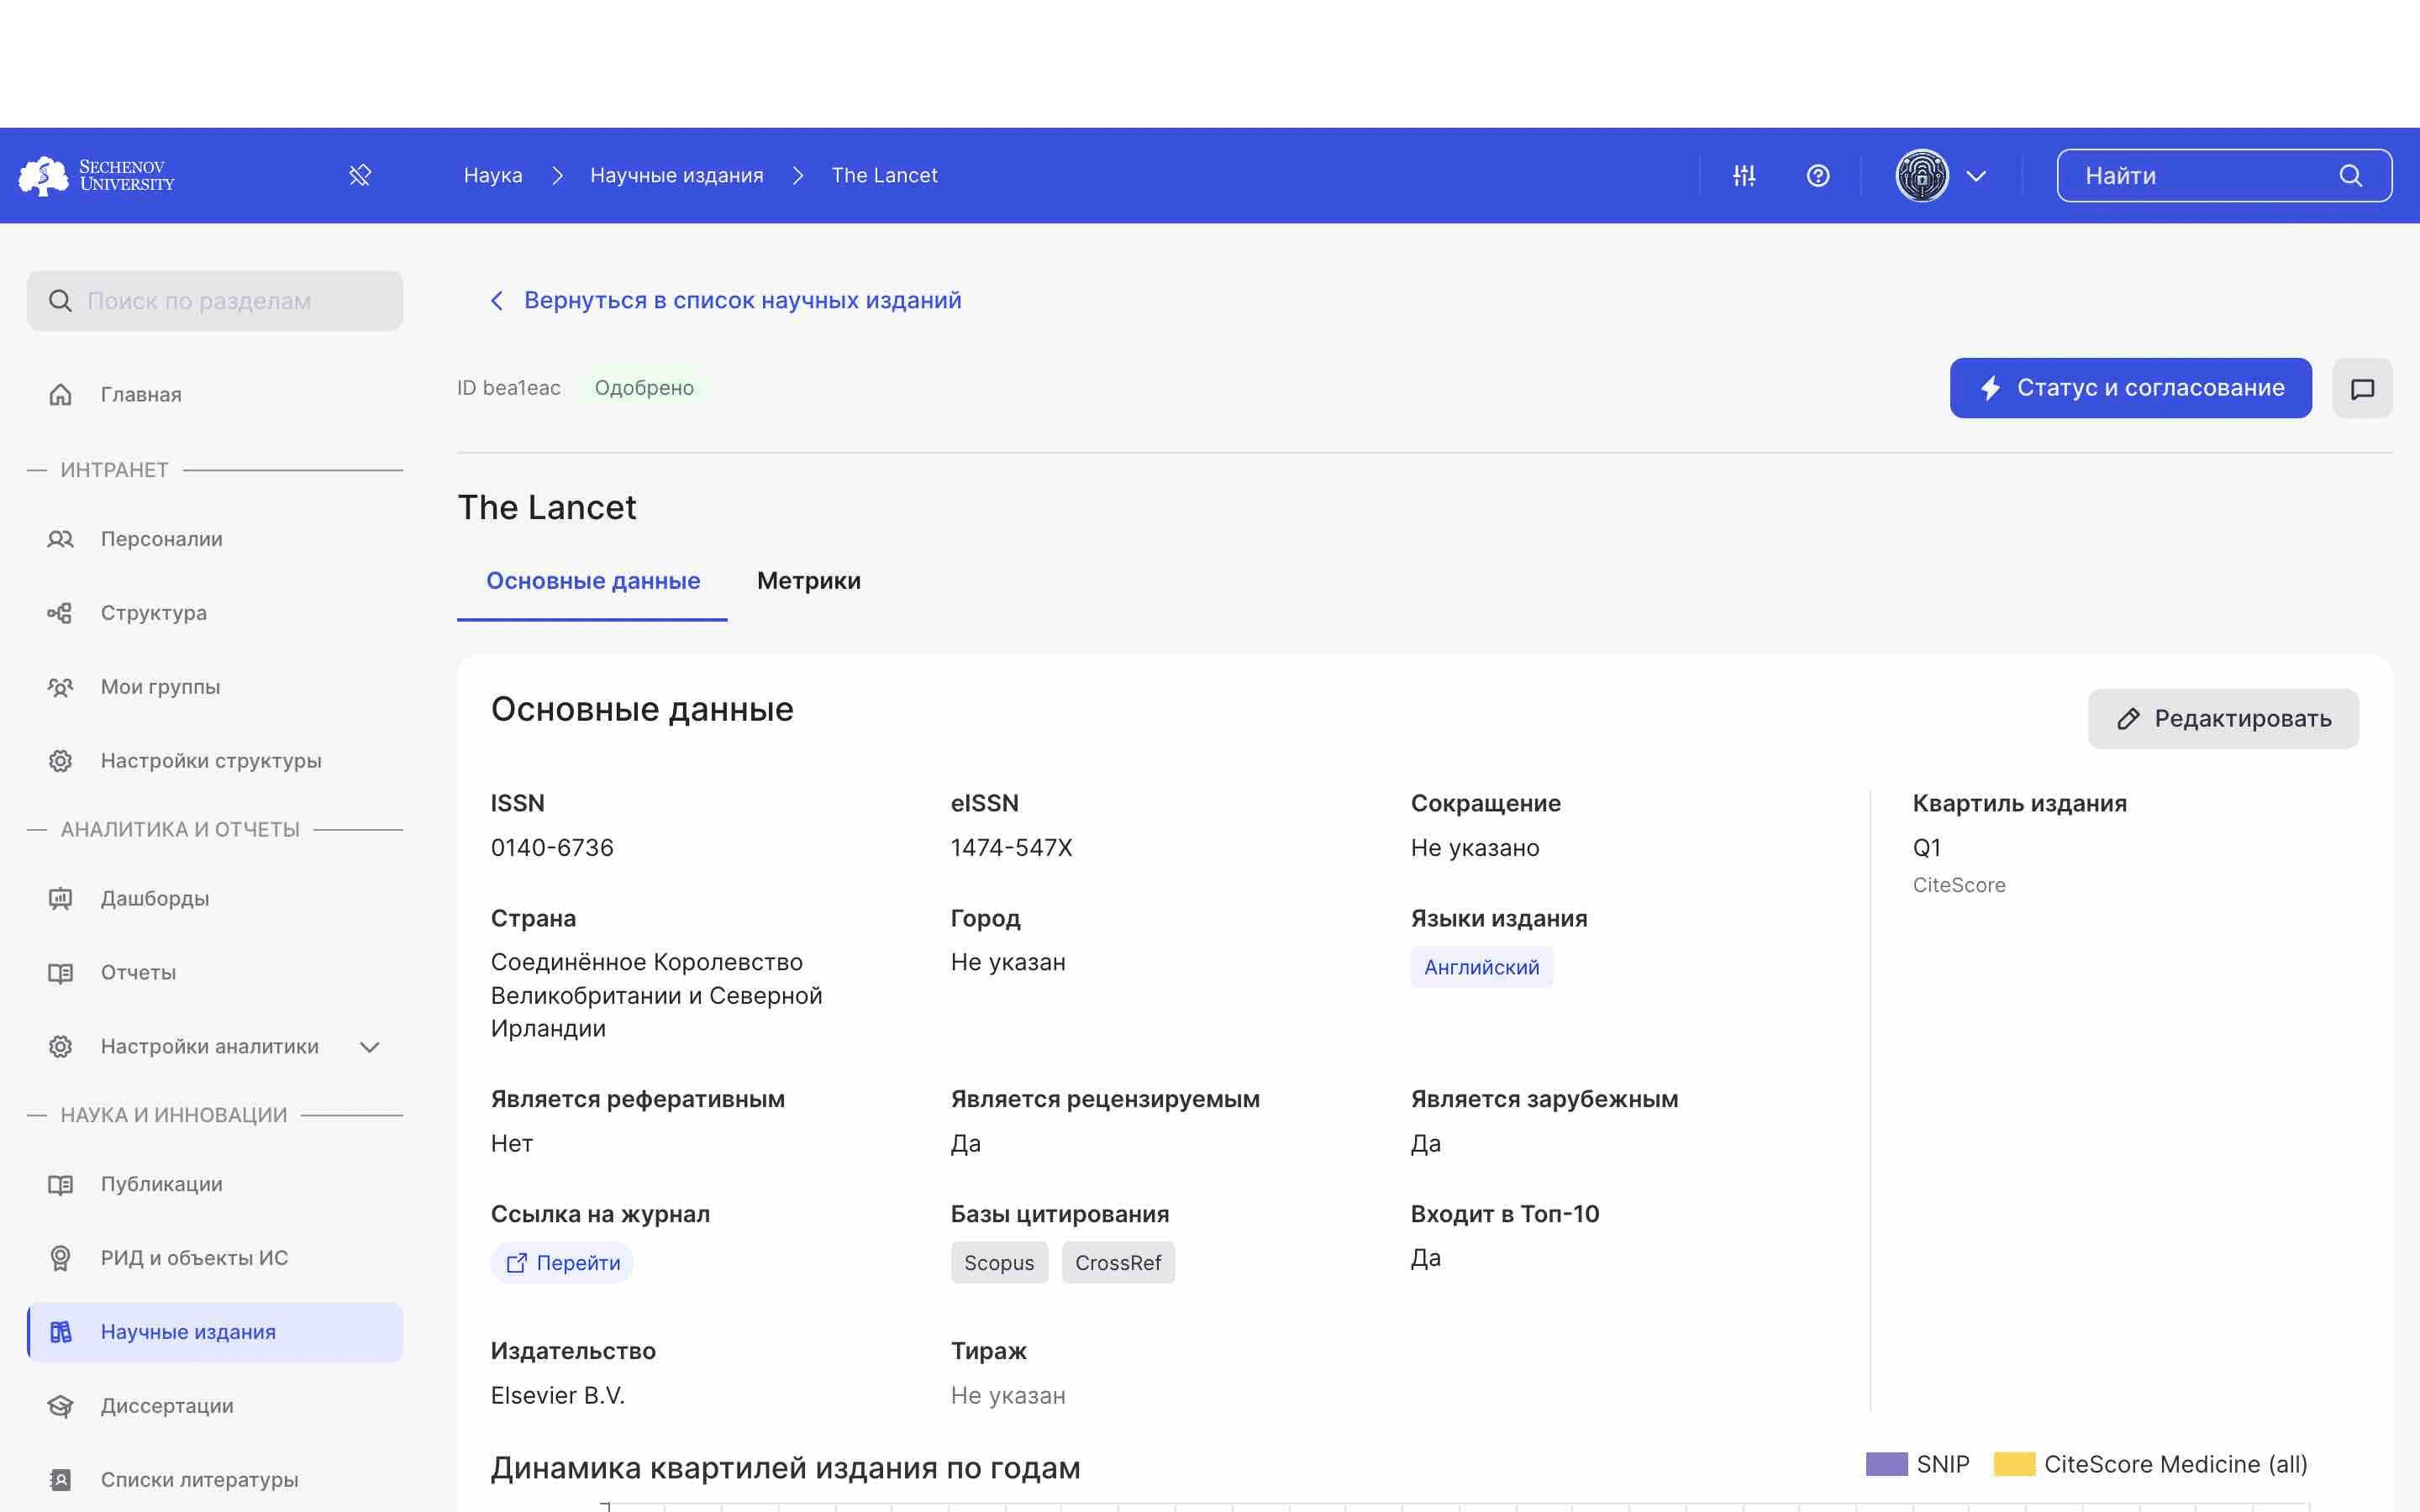Select Структура menu item
The image size is (2420, 1512).
215,613
